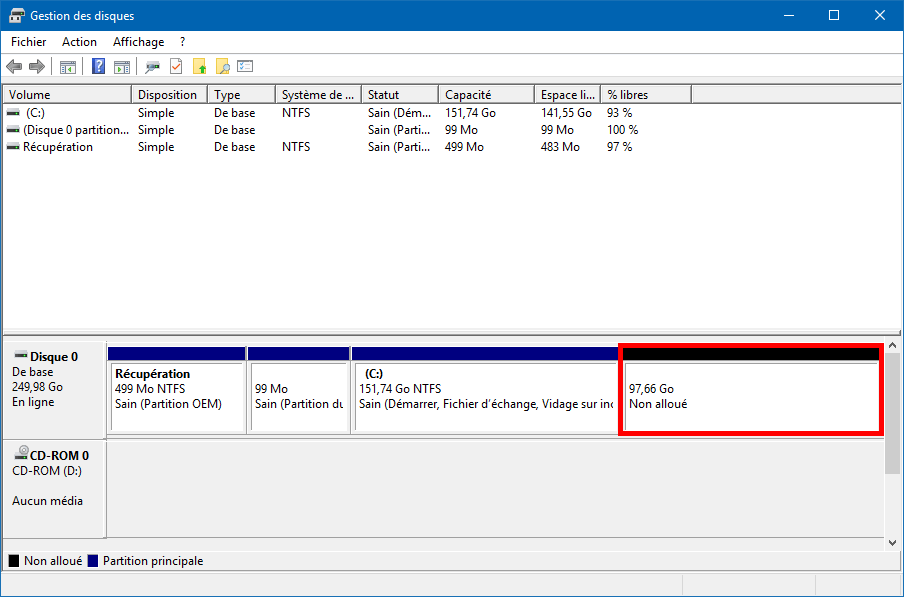
Task: Click the disk pane vertical scrollbar thumb
Action: point(892,414)
